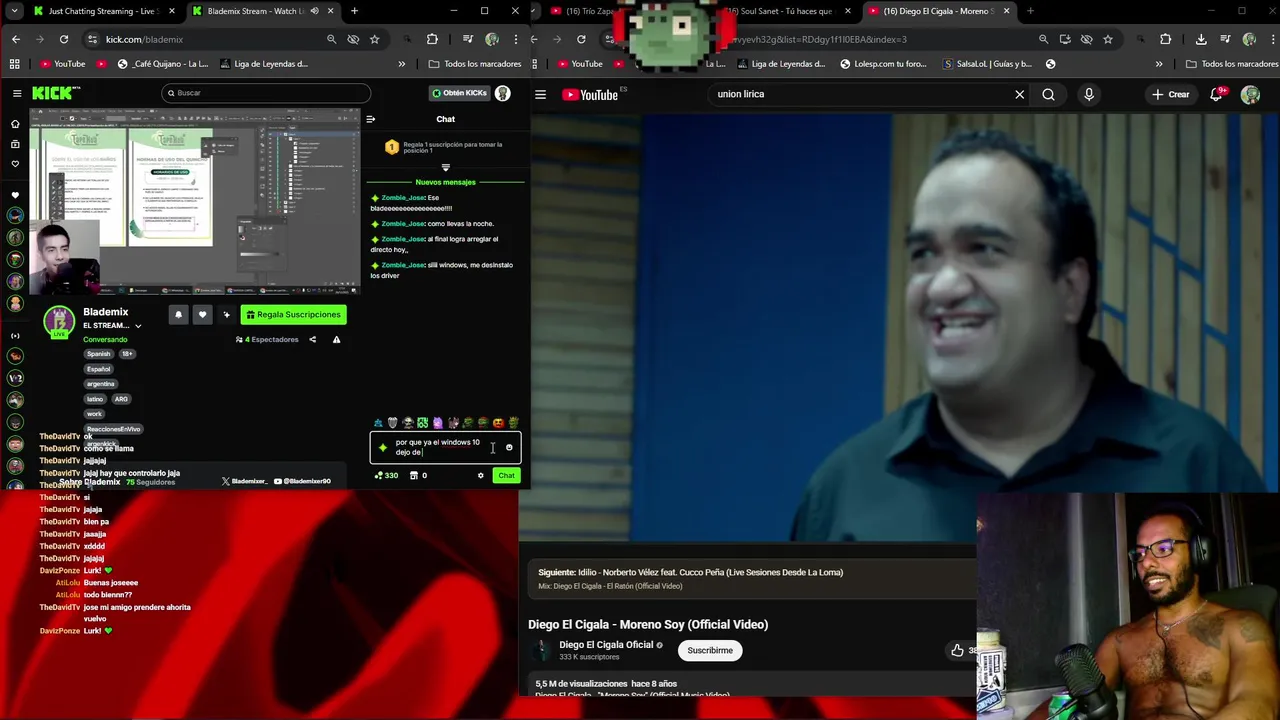Open the Kick user avatar menu
The height and width of the screenshot is (720, 1280).
click(503, 93)
